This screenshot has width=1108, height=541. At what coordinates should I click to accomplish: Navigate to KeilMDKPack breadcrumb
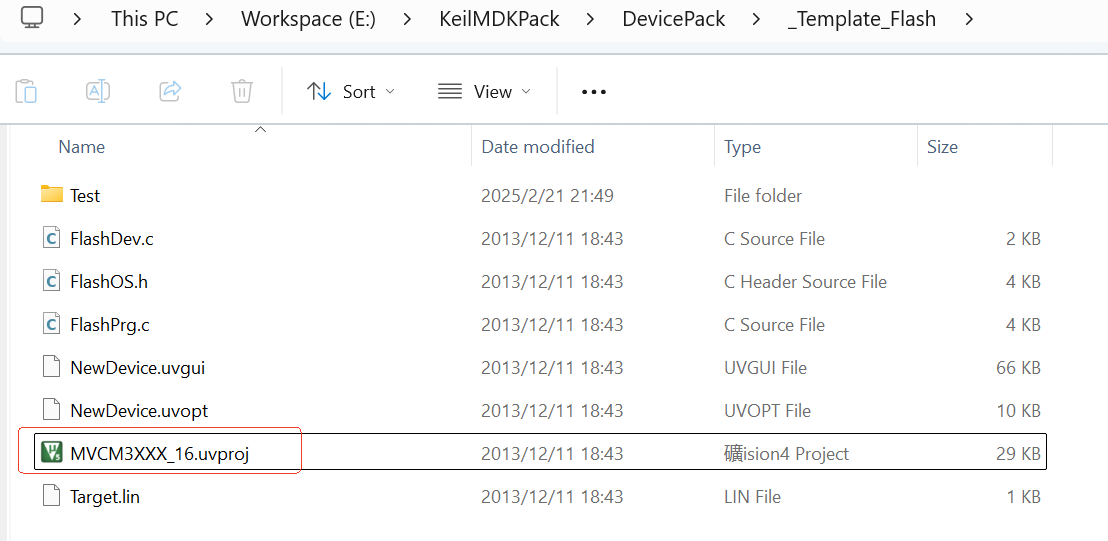(500, 18)
